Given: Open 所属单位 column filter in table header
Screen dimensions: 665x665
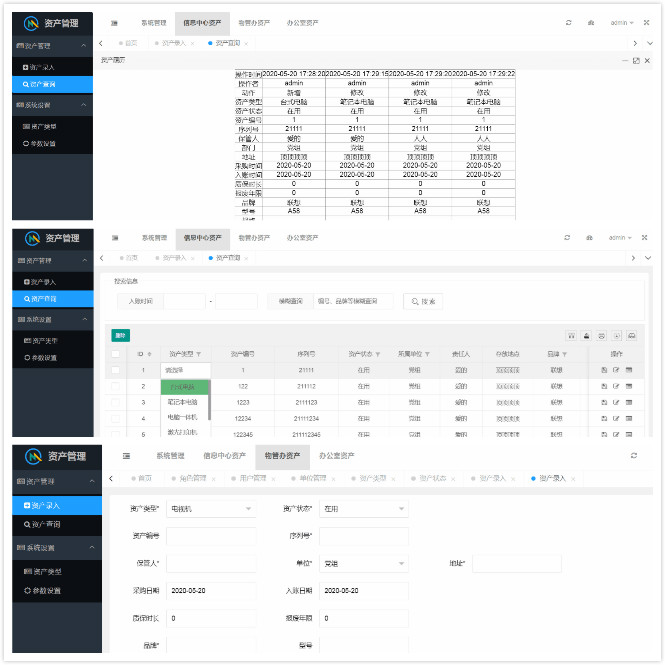Looking at the screenshot, I should coord(427,354).
